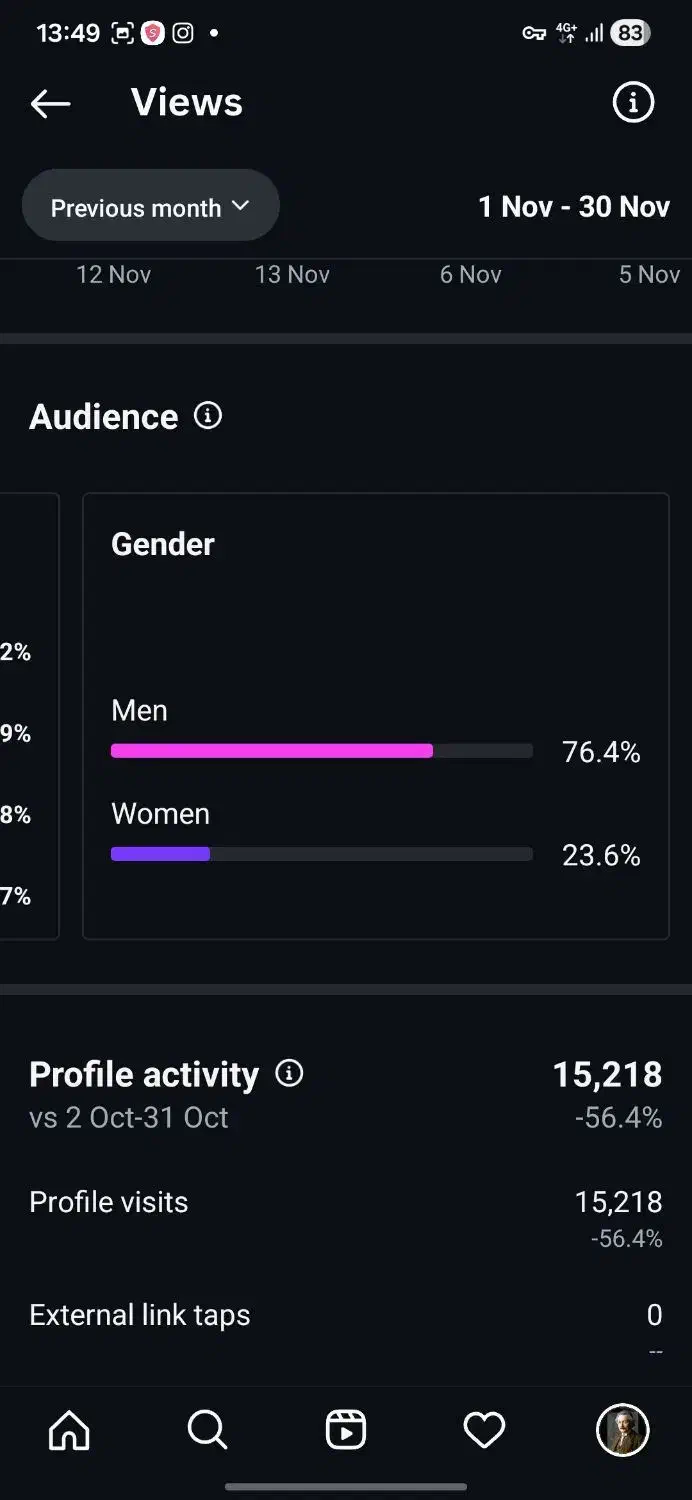The height and width of the screenshot is (1500, 692).
Task: Tap the Gender audience card heading
Action: pyautogui.click(x=163, y=544)
